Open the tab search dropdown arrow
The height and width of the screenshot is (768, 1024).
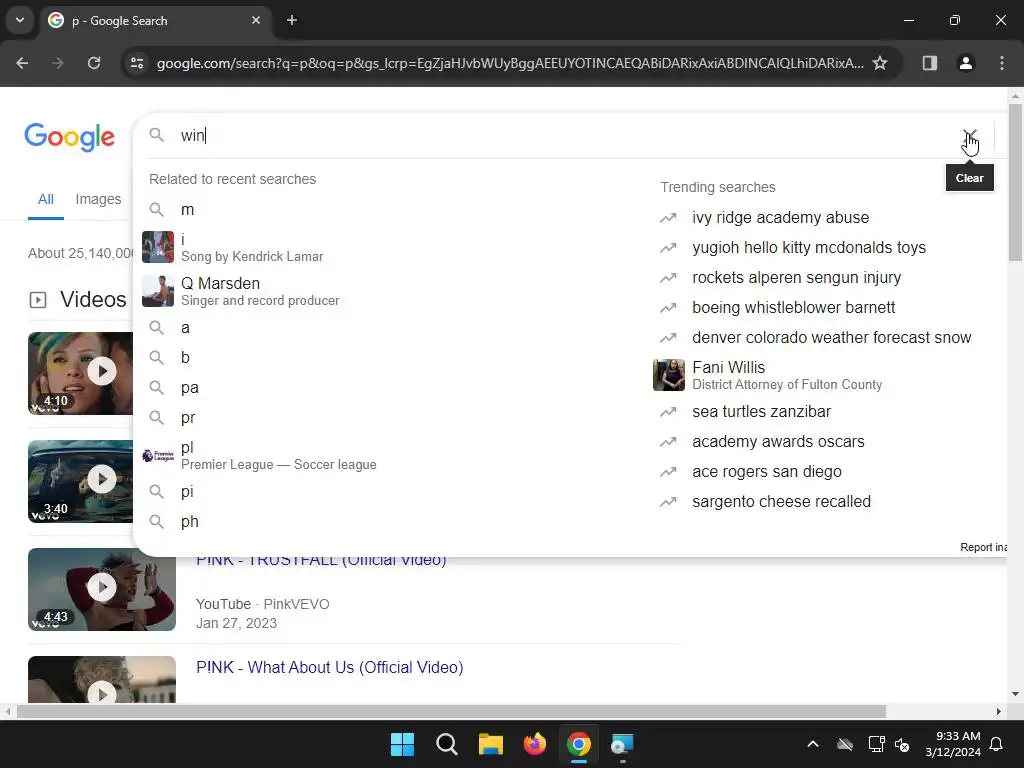(x=20, y=20)
